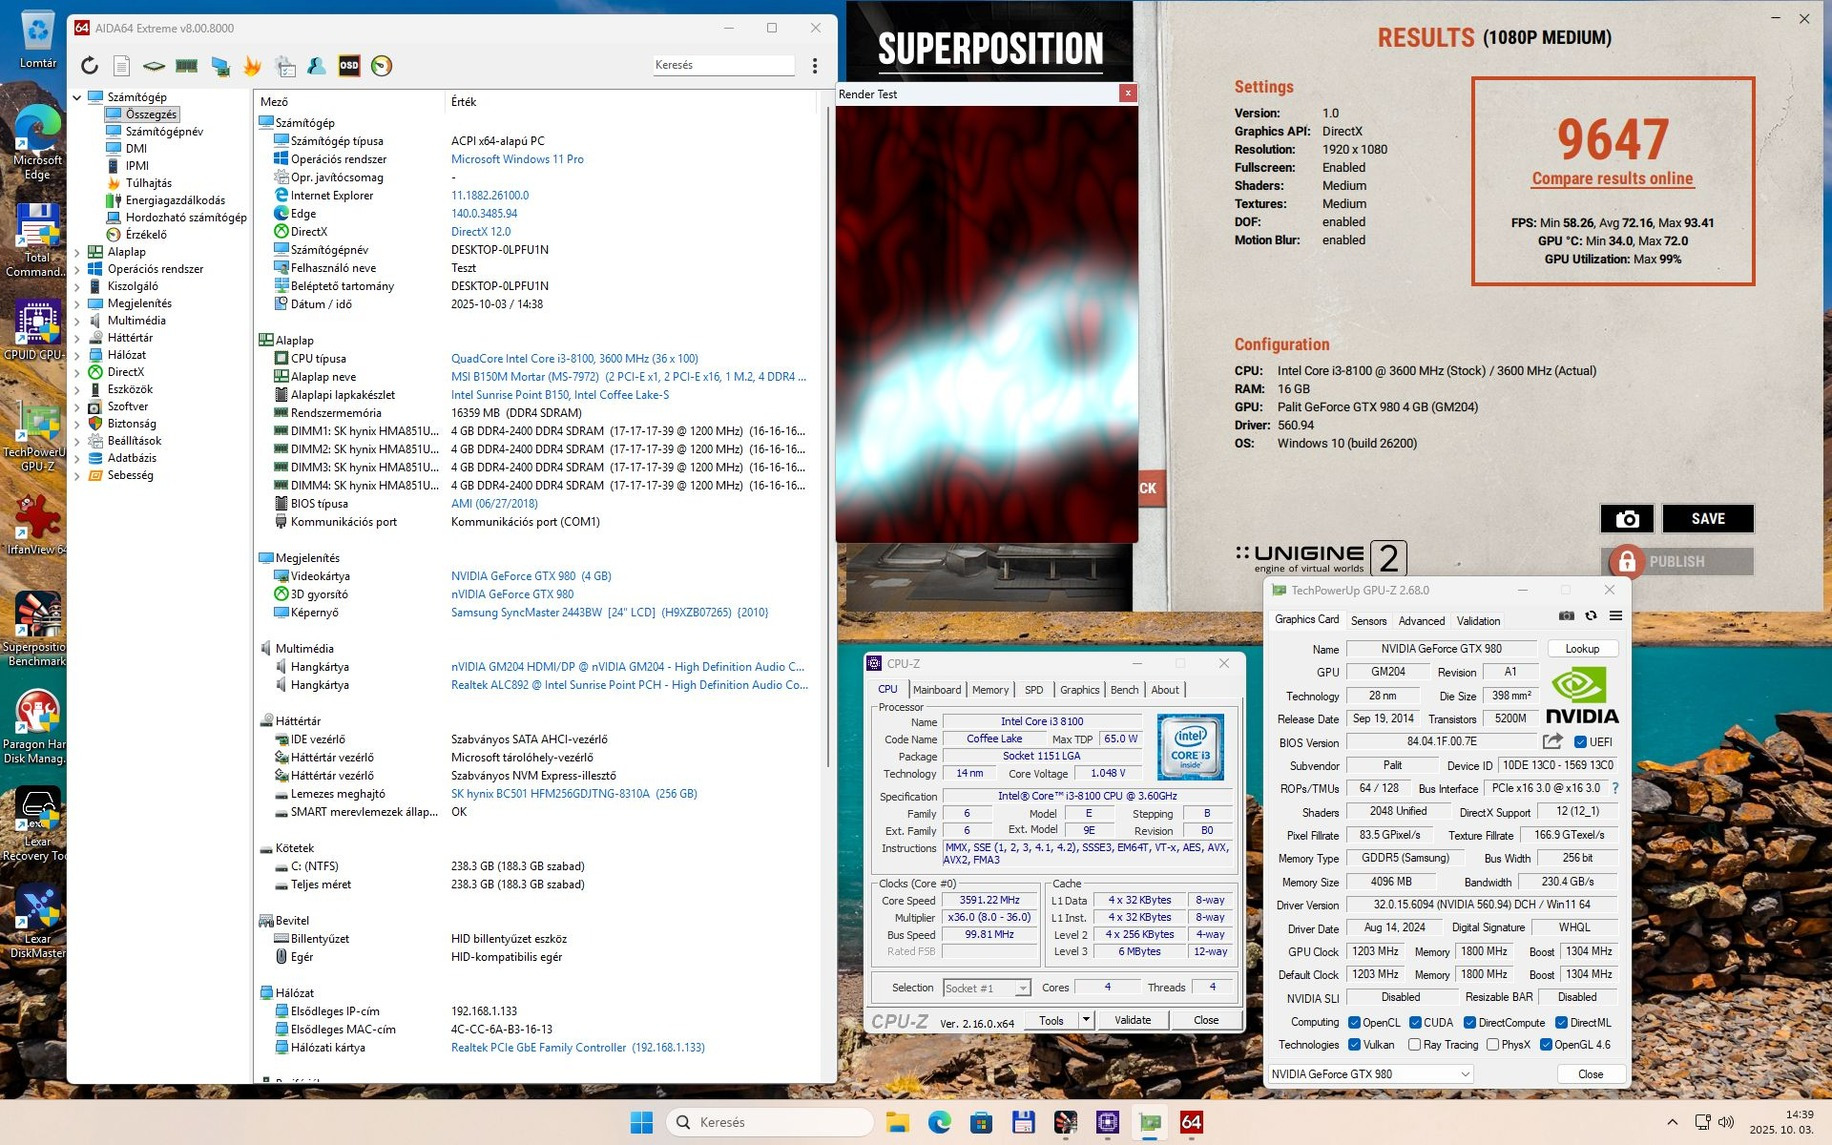Open the Microsoft Edge desktop icon

tap(37, 143)
